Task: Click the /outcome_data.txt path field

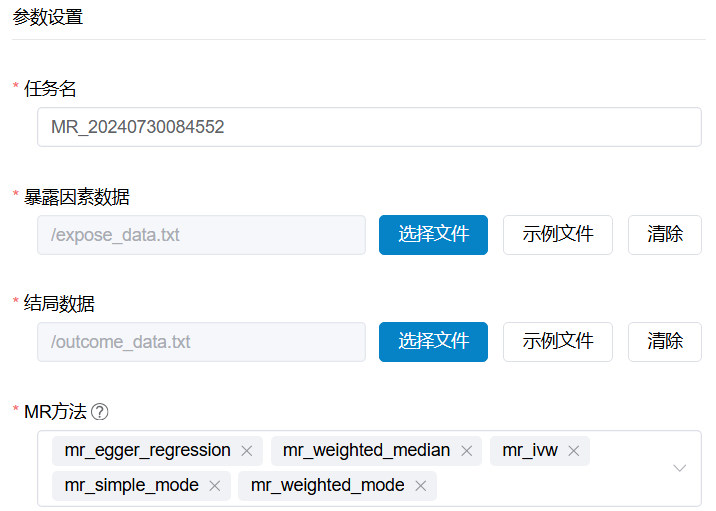Action: click(201, 342)
